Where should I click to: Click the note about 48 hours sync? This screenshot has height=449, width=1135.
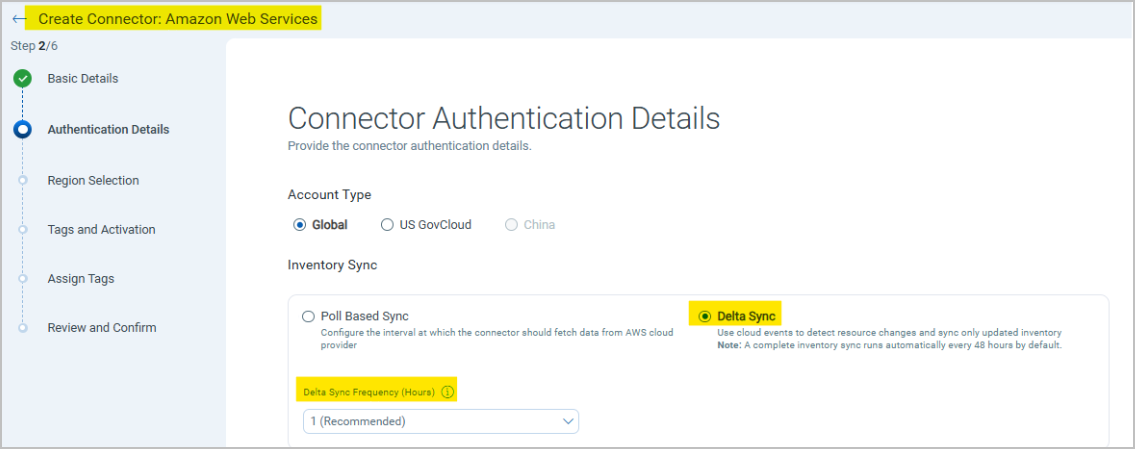[x=889, y=345]
